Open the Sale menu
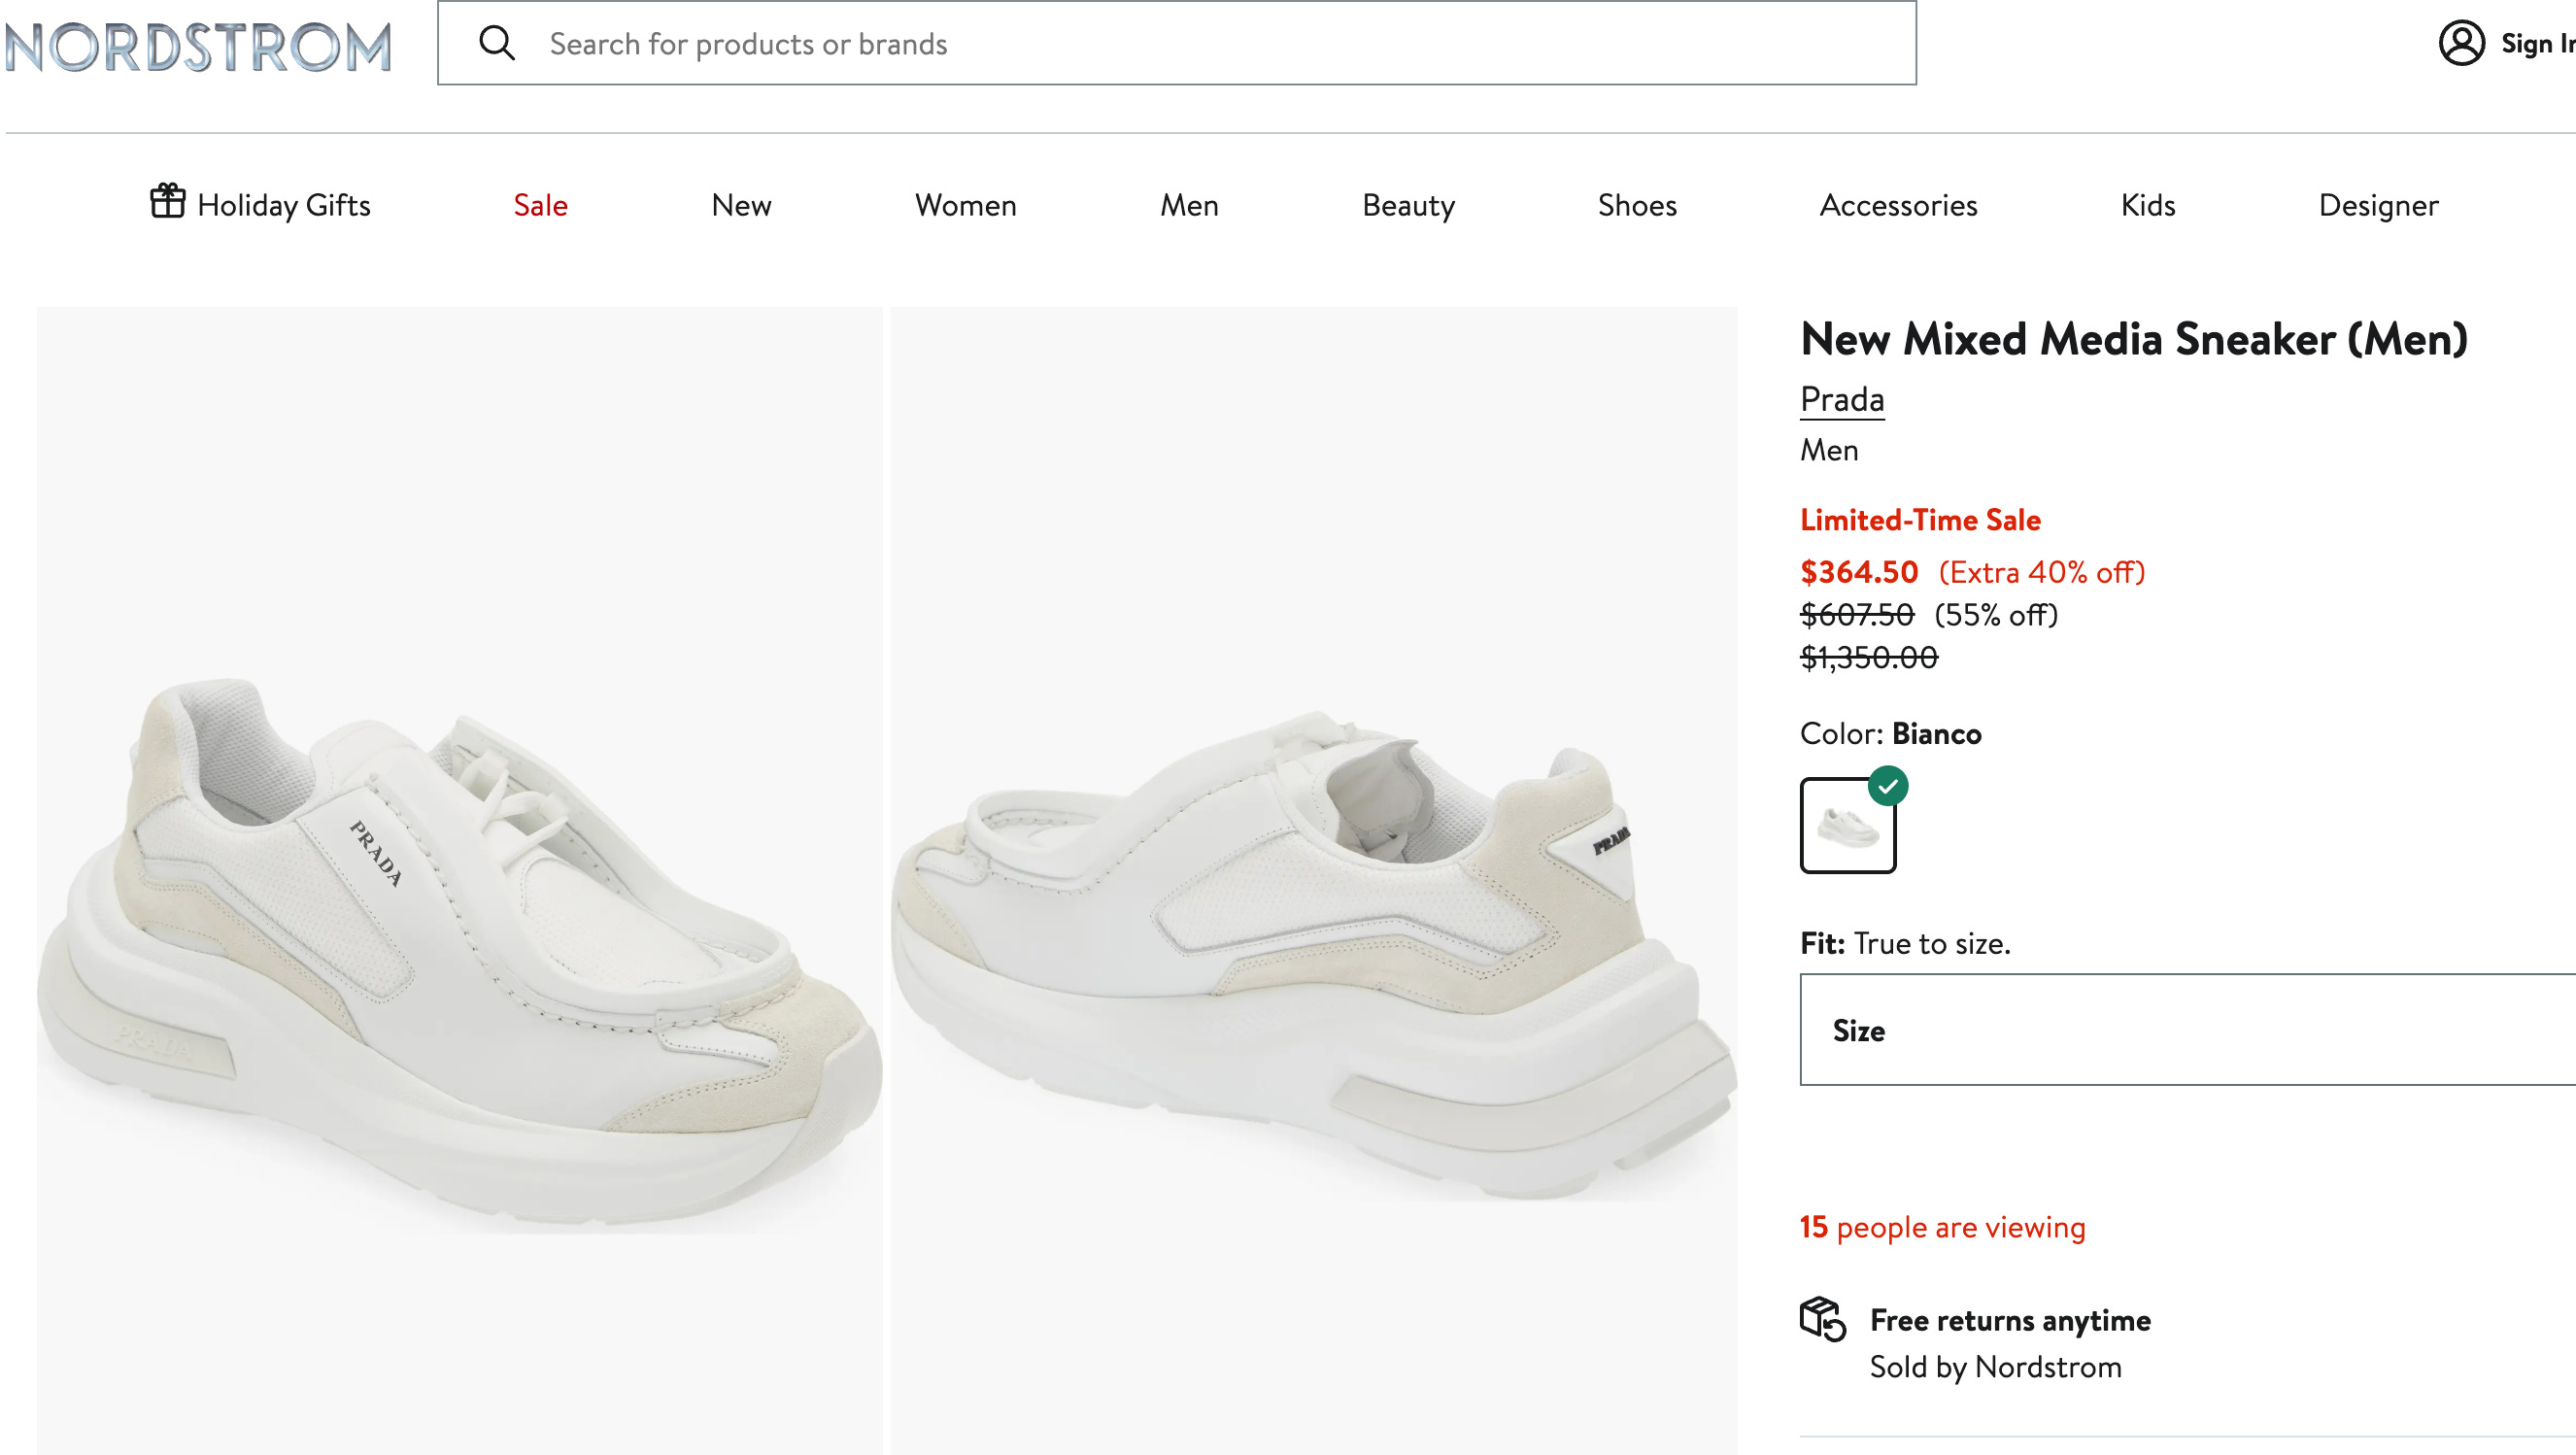 pyautogui.click(x=540, y=205)
